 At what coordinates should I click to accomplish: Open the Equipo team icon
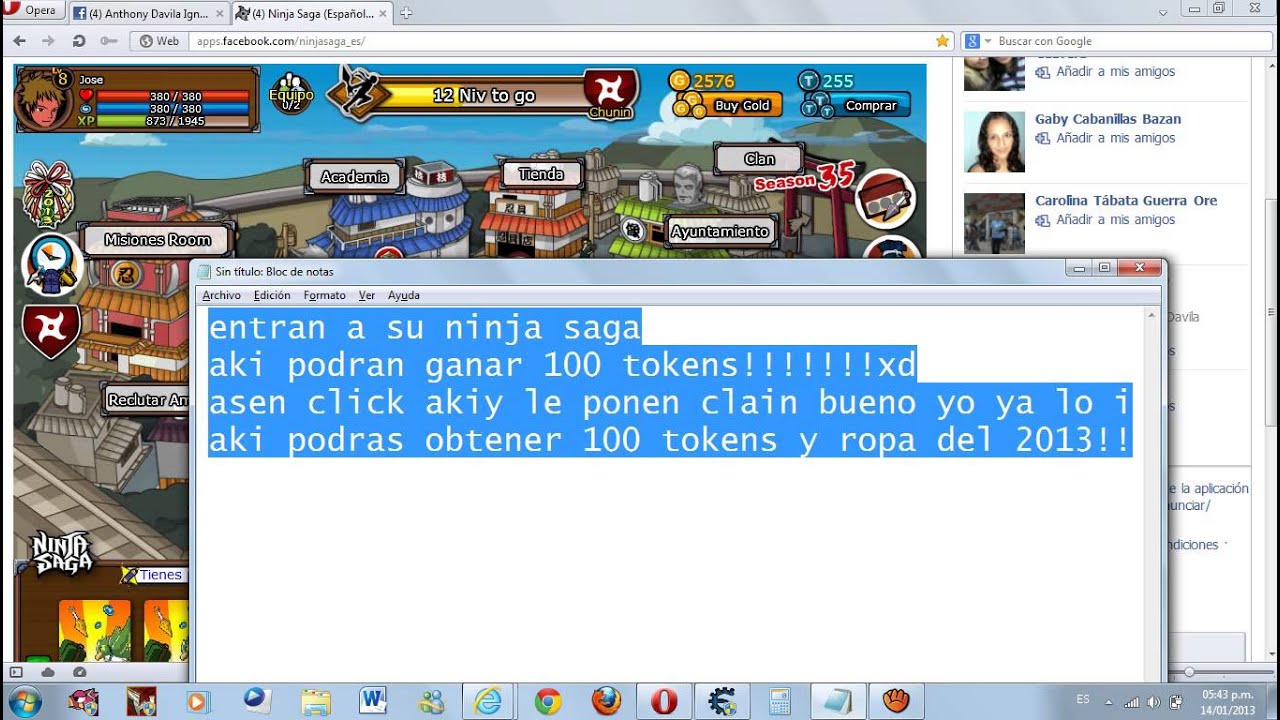(x=291, y=94)
